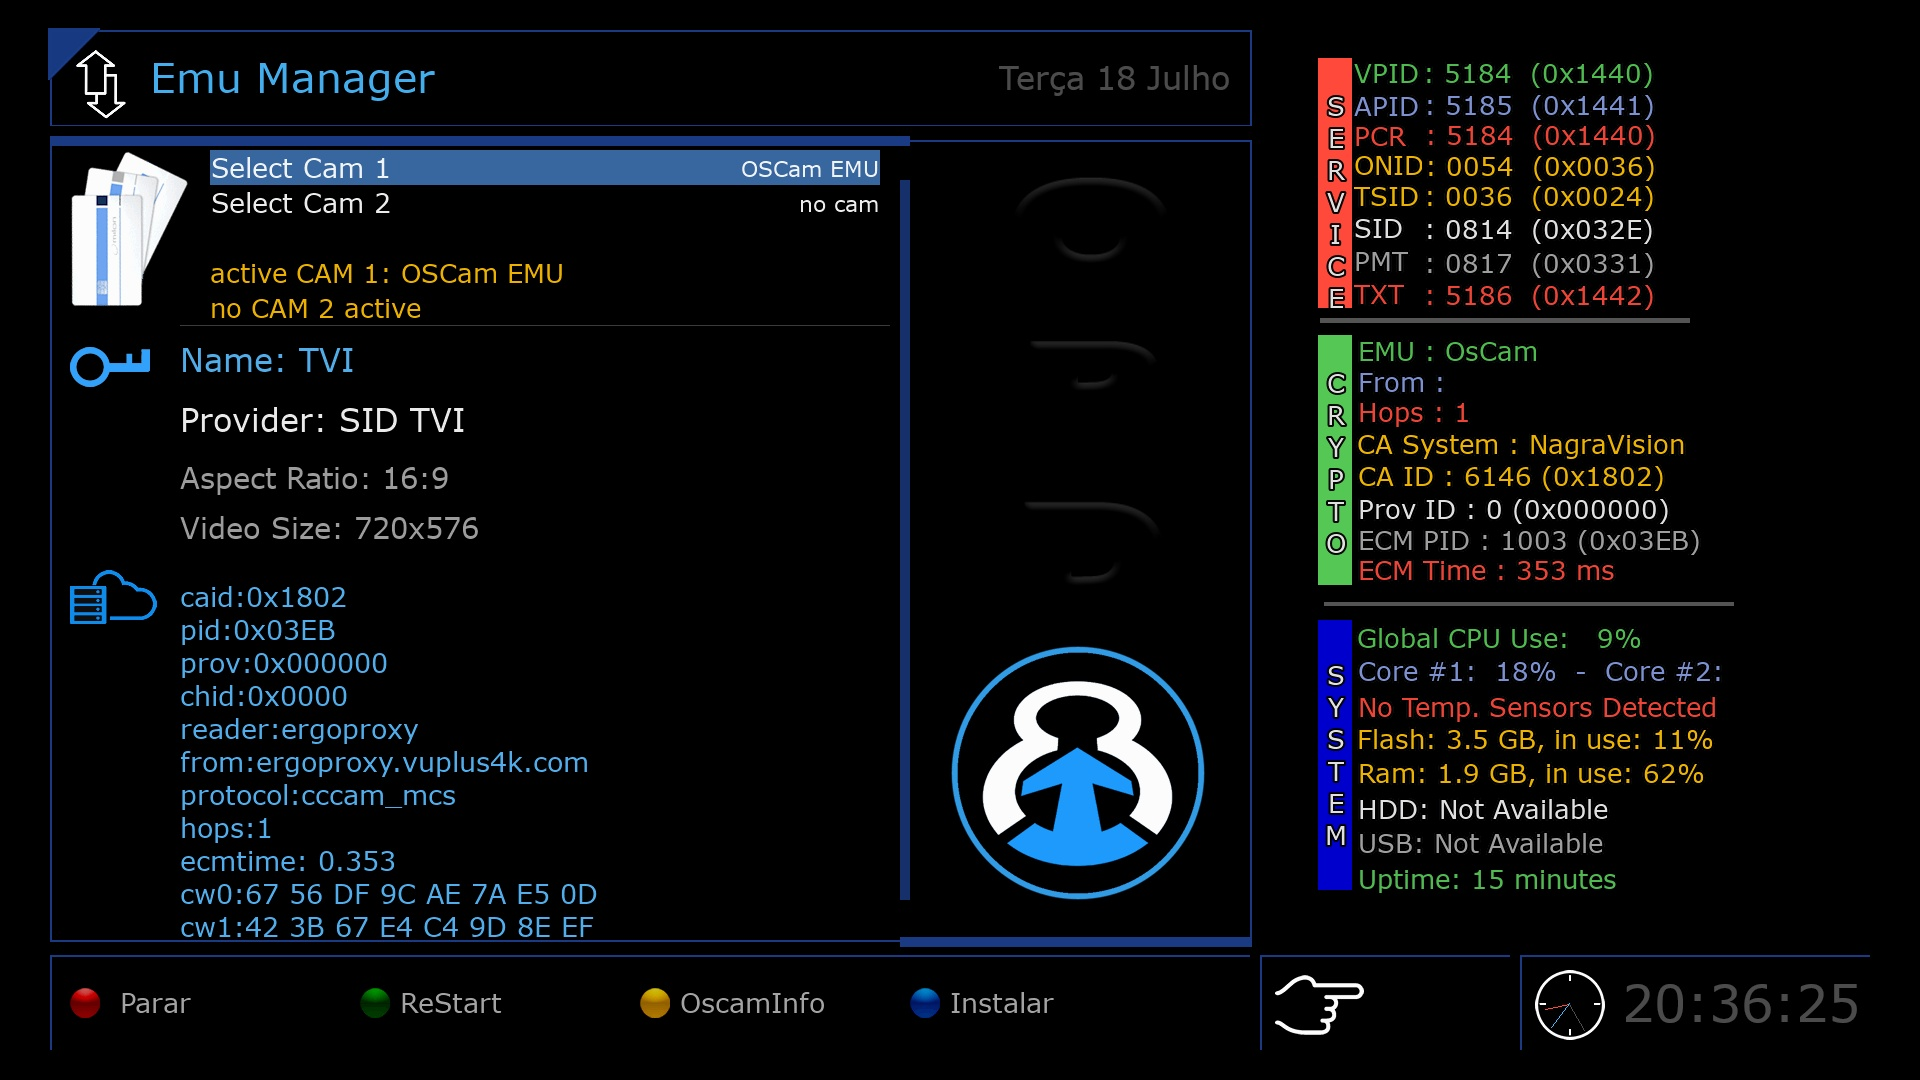The image size is (1920, 1080).
Task: Click the Emu Manager up-down arrows icon
Action: (101, 83)
